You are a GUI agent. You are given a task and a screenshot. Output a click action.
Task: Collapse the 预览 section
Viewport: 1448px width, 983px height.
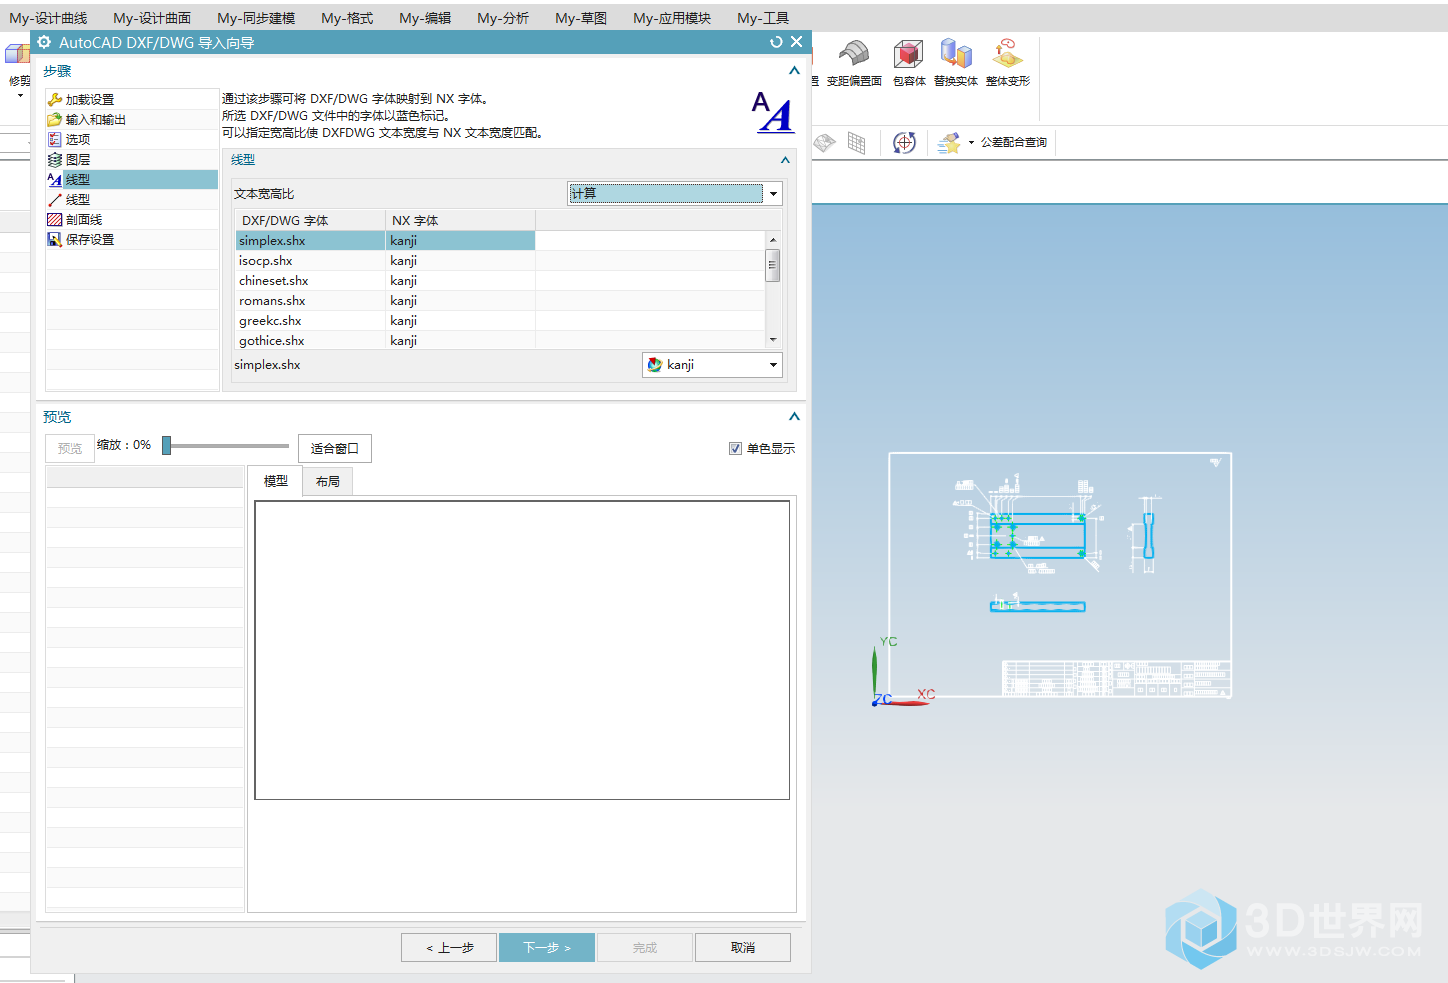coord(794,417)
